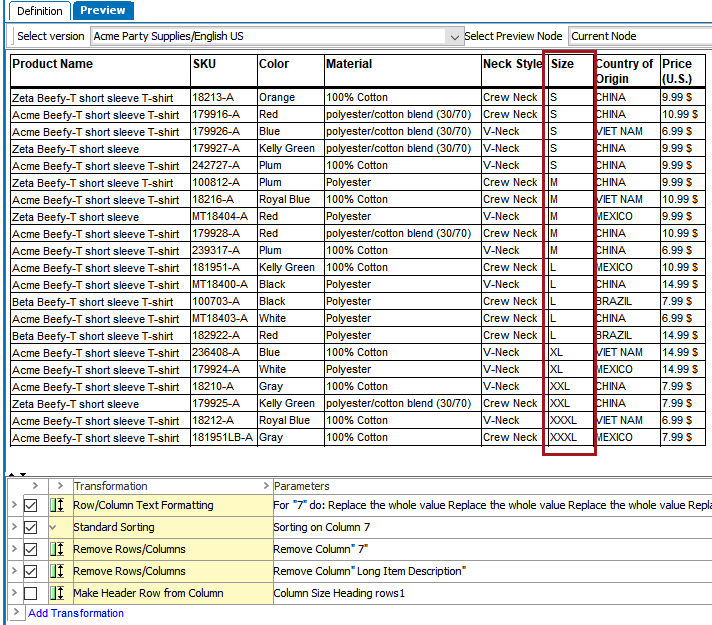Viewport: 712px width, 625px height.
Task: Enable the Make Header Row from Column checkbox
Action: click(31, 593)
